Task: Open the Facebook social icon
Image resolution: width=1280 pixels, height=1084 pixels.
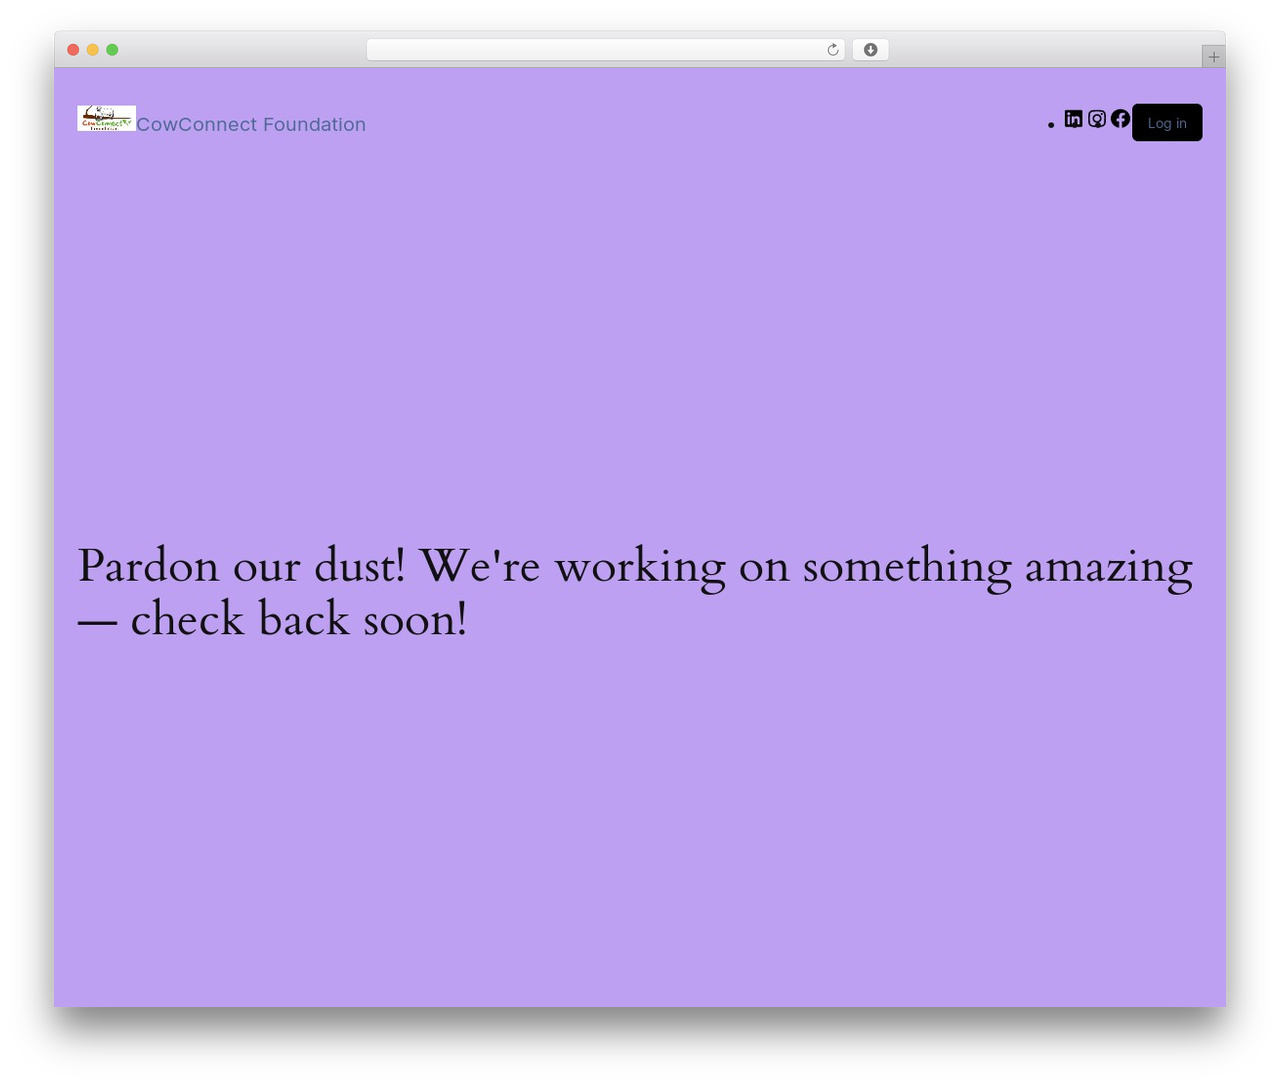Action: [x=1120, y=119]
